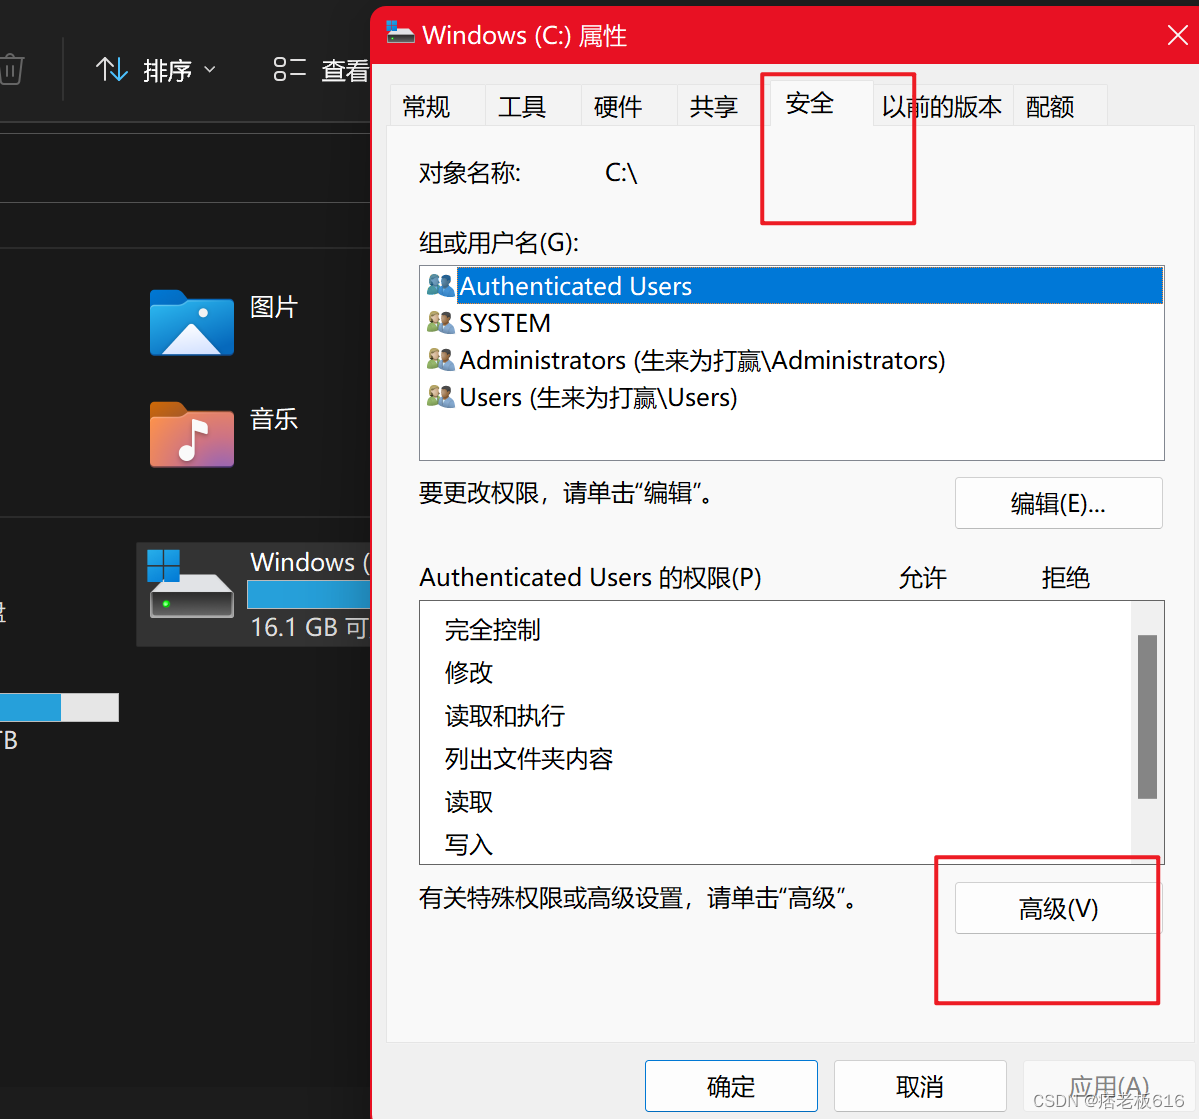Select the SYSTEM user entry
Viewport: 1199px width, 1119px height.
click(791, 324)
